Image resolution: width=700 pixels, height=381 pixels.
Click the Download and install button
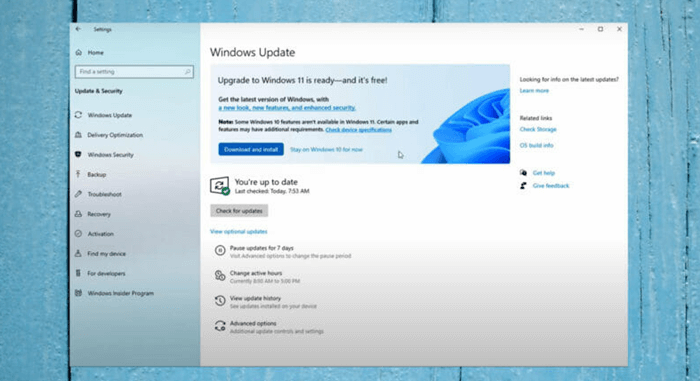point(251,149)
